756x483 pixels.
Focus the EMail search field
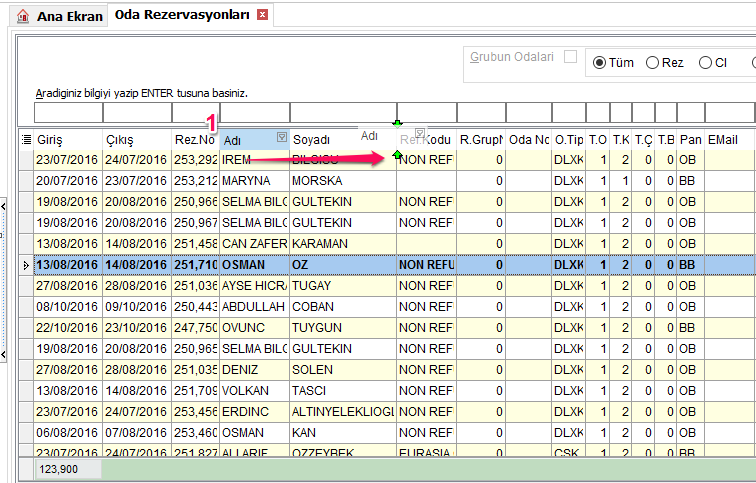pyautogui.click(x=730, y=113)
